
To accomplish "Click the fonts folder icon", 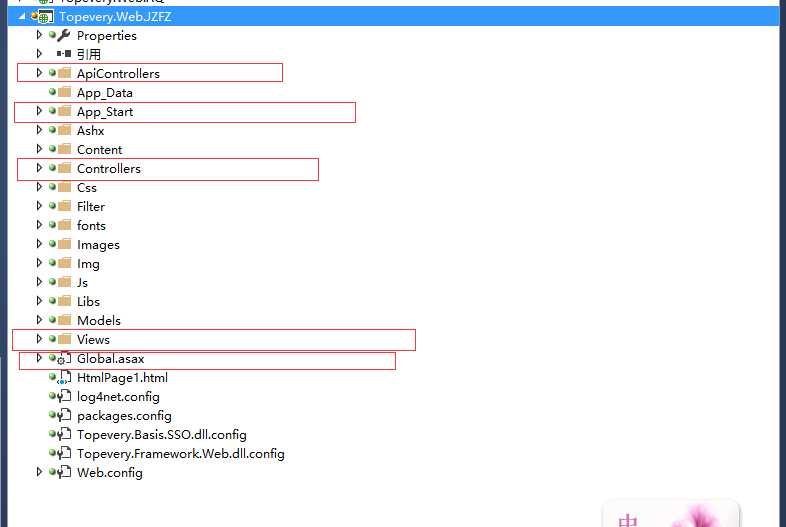I will point(64,225).
